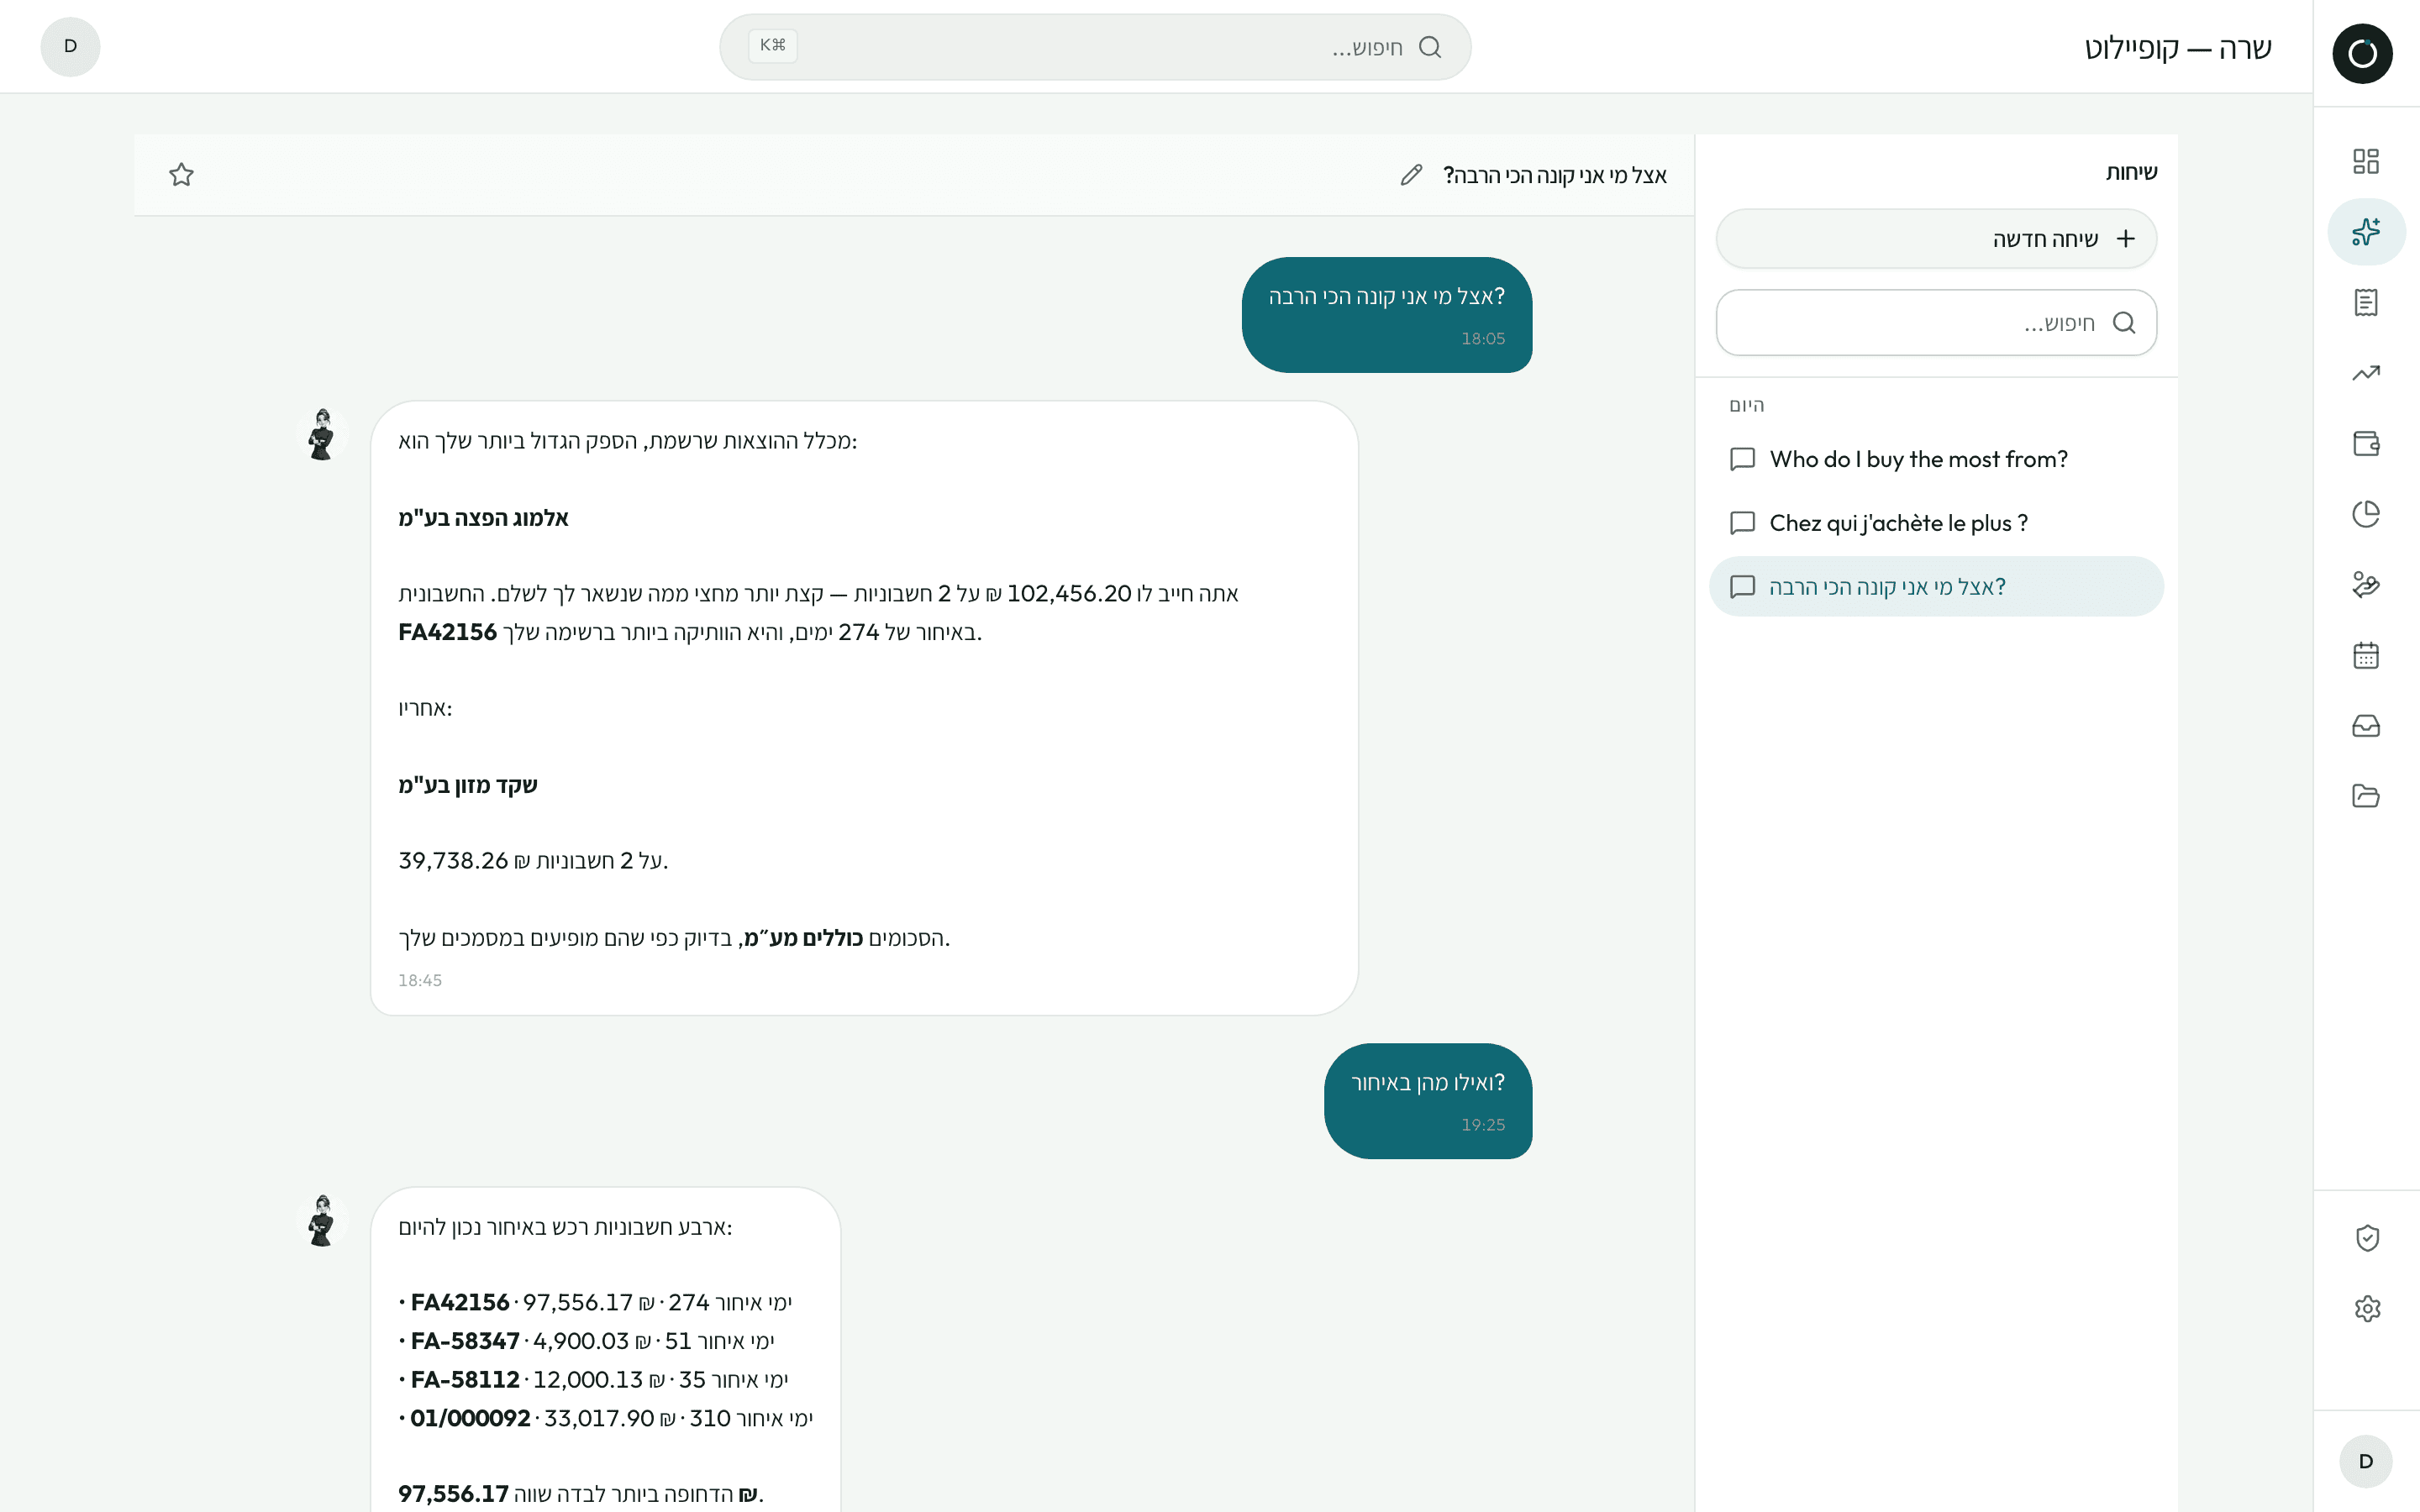The height and width of the screenshot is (1512, 2420).
Task: Open the folder icon in sidebar
Action: tap(2366, 796)
